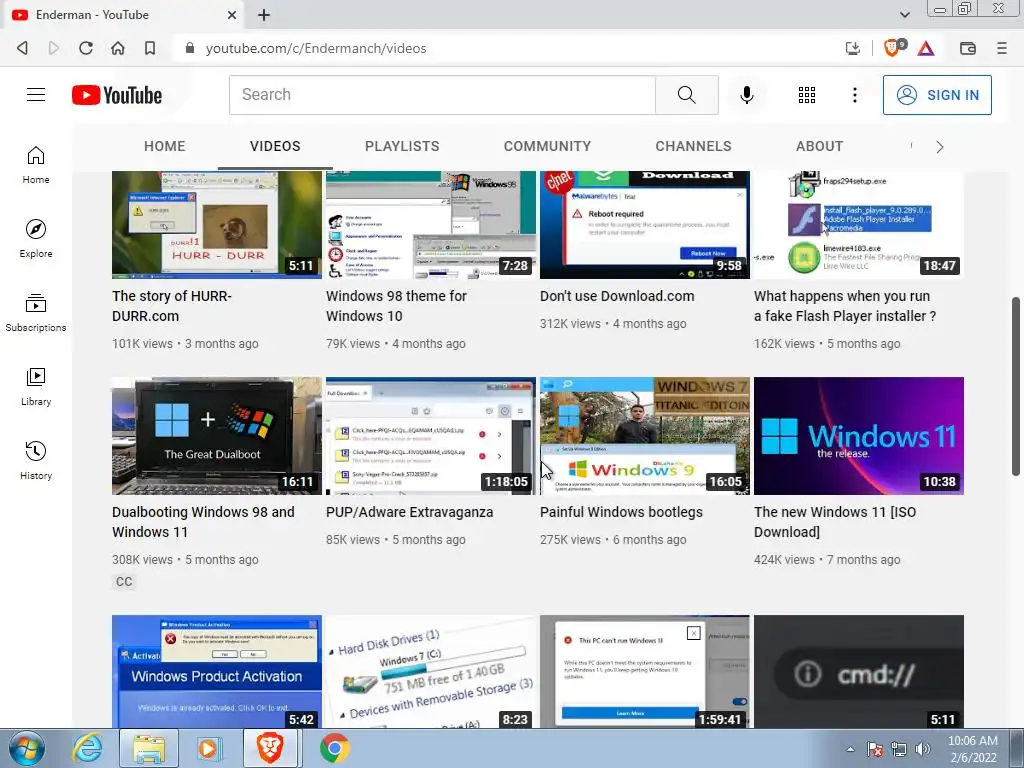The image size is (1024, 768).
Task: Open Windows Explorer from the taskbar
Action: point(149,748)
